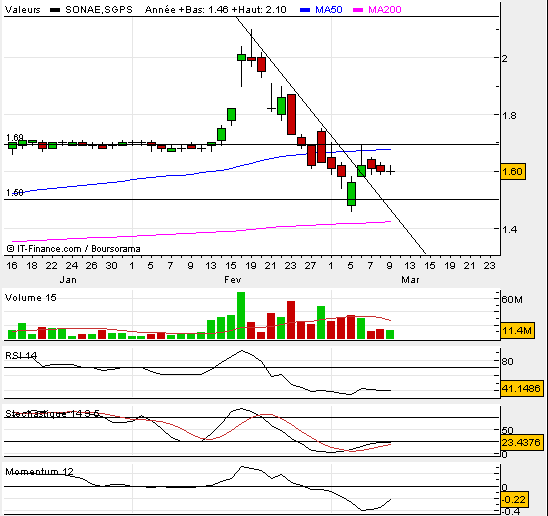Select the MA50 legend label

tap(329, 10)
